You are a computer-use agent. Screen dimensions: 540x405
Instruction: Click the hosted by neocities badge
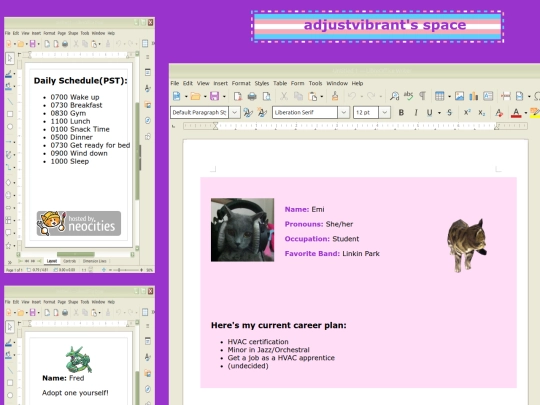79,224
